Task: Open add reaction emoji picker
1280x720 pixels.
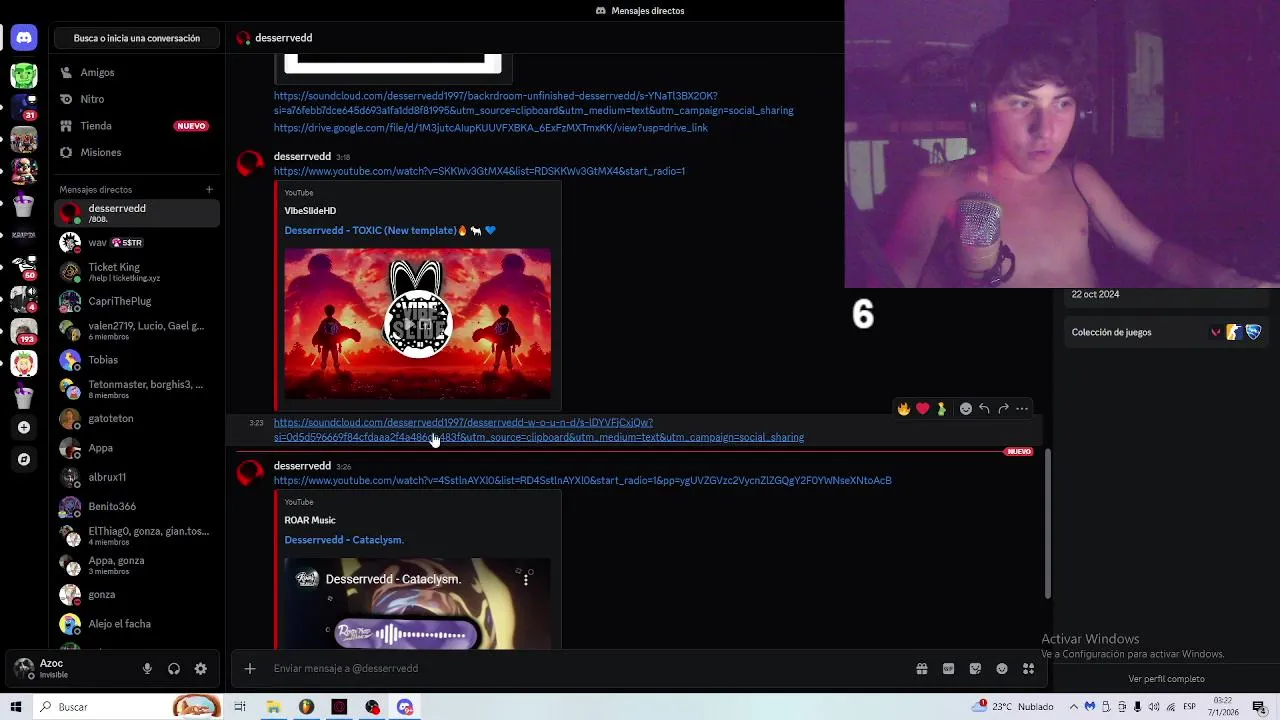Action: 965,408
